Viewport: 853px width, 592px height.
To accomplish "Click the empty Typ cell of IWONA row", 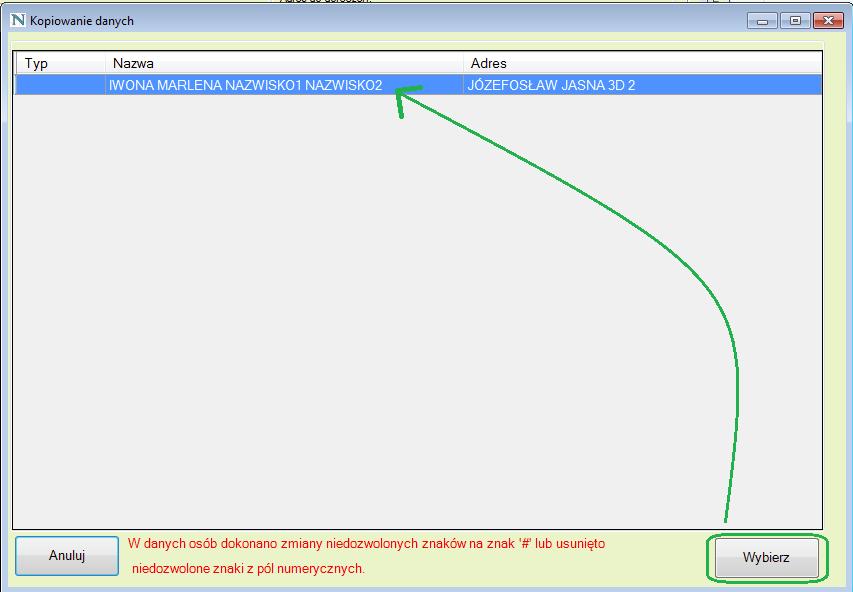I will [60, 85].
